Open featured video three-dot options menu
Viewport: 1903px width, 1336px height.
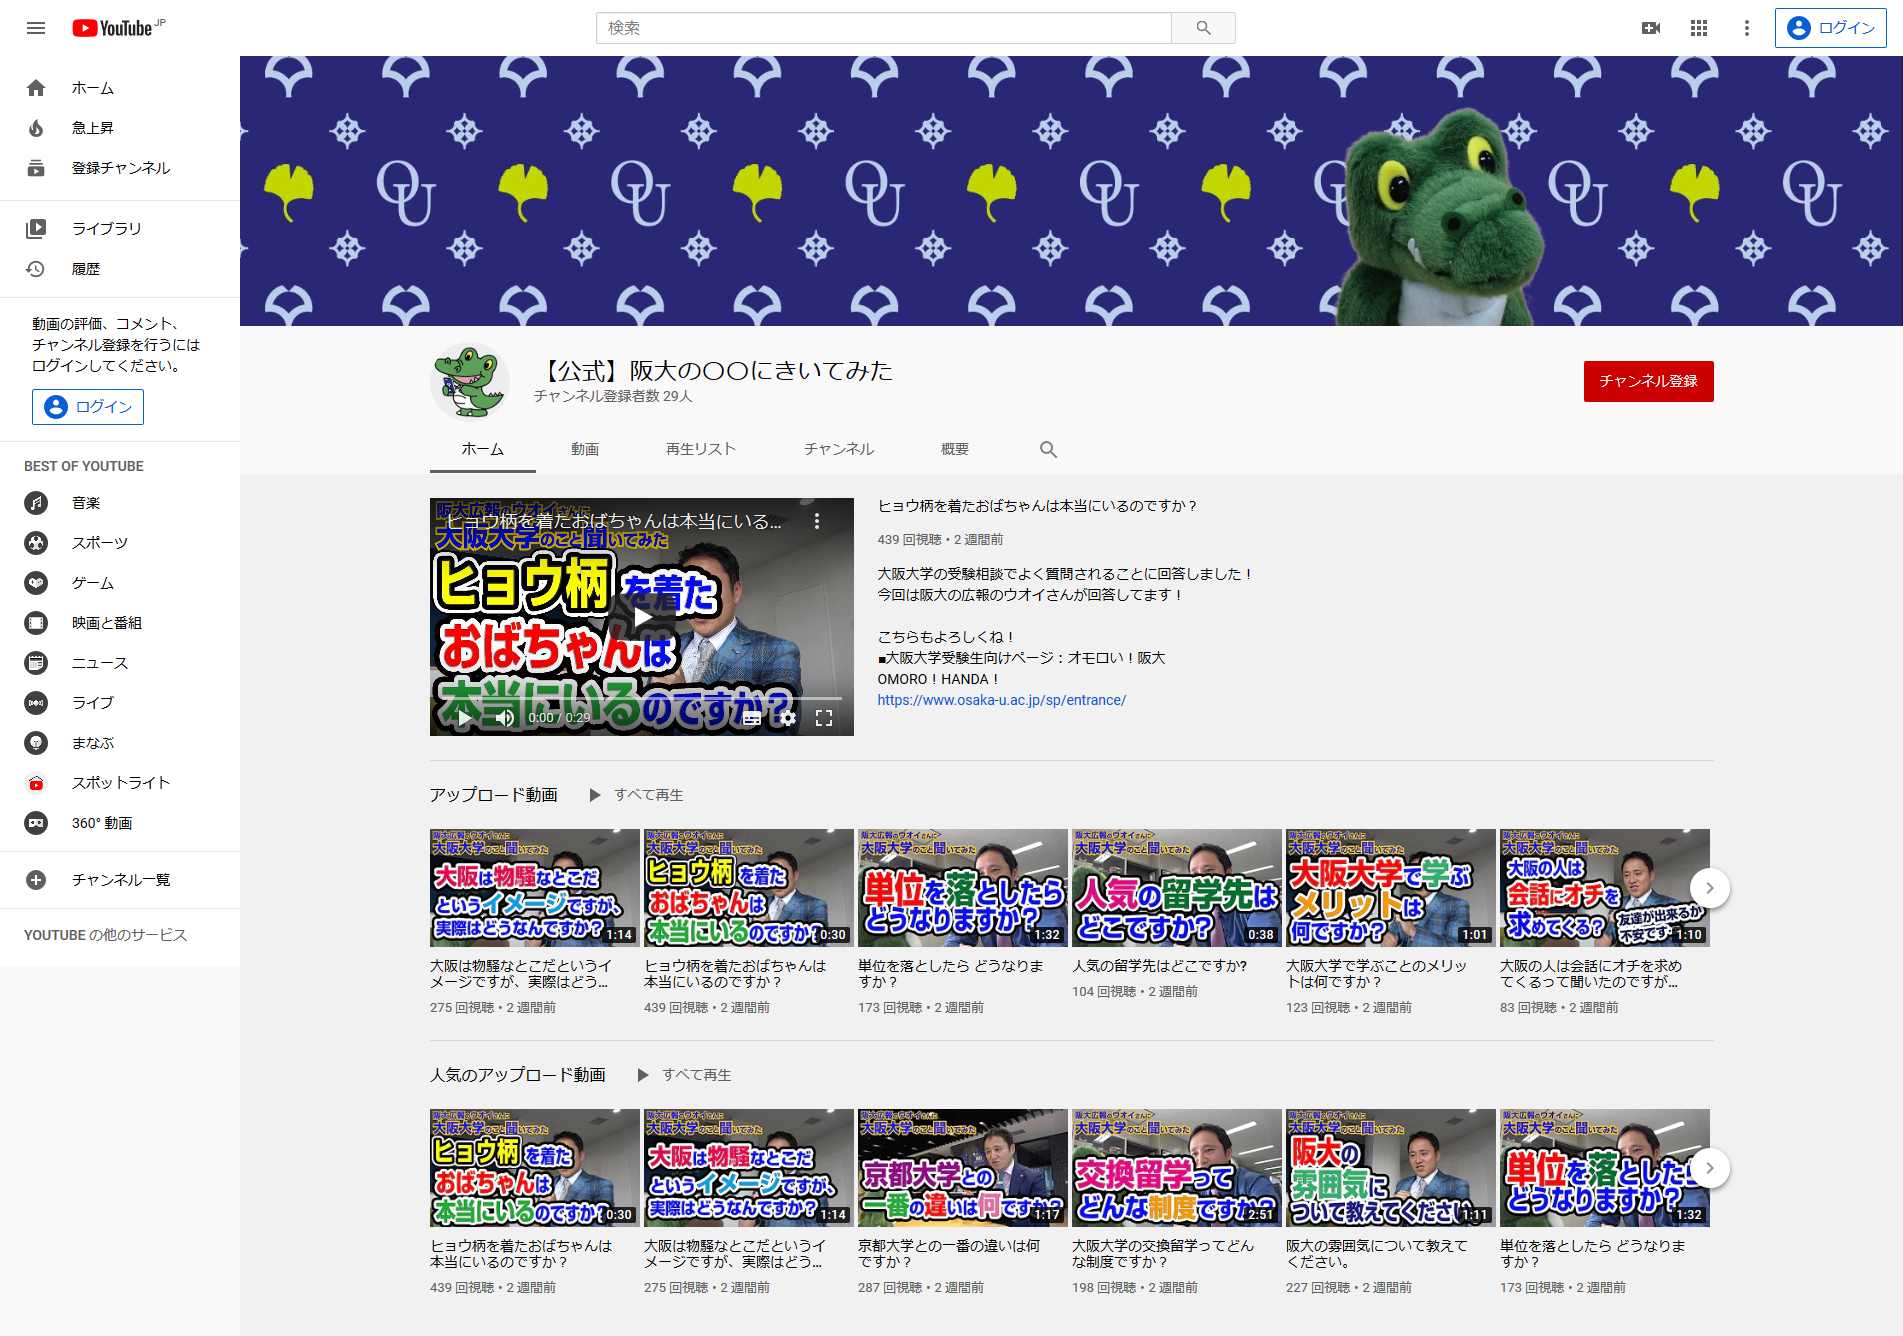point(817,521)
